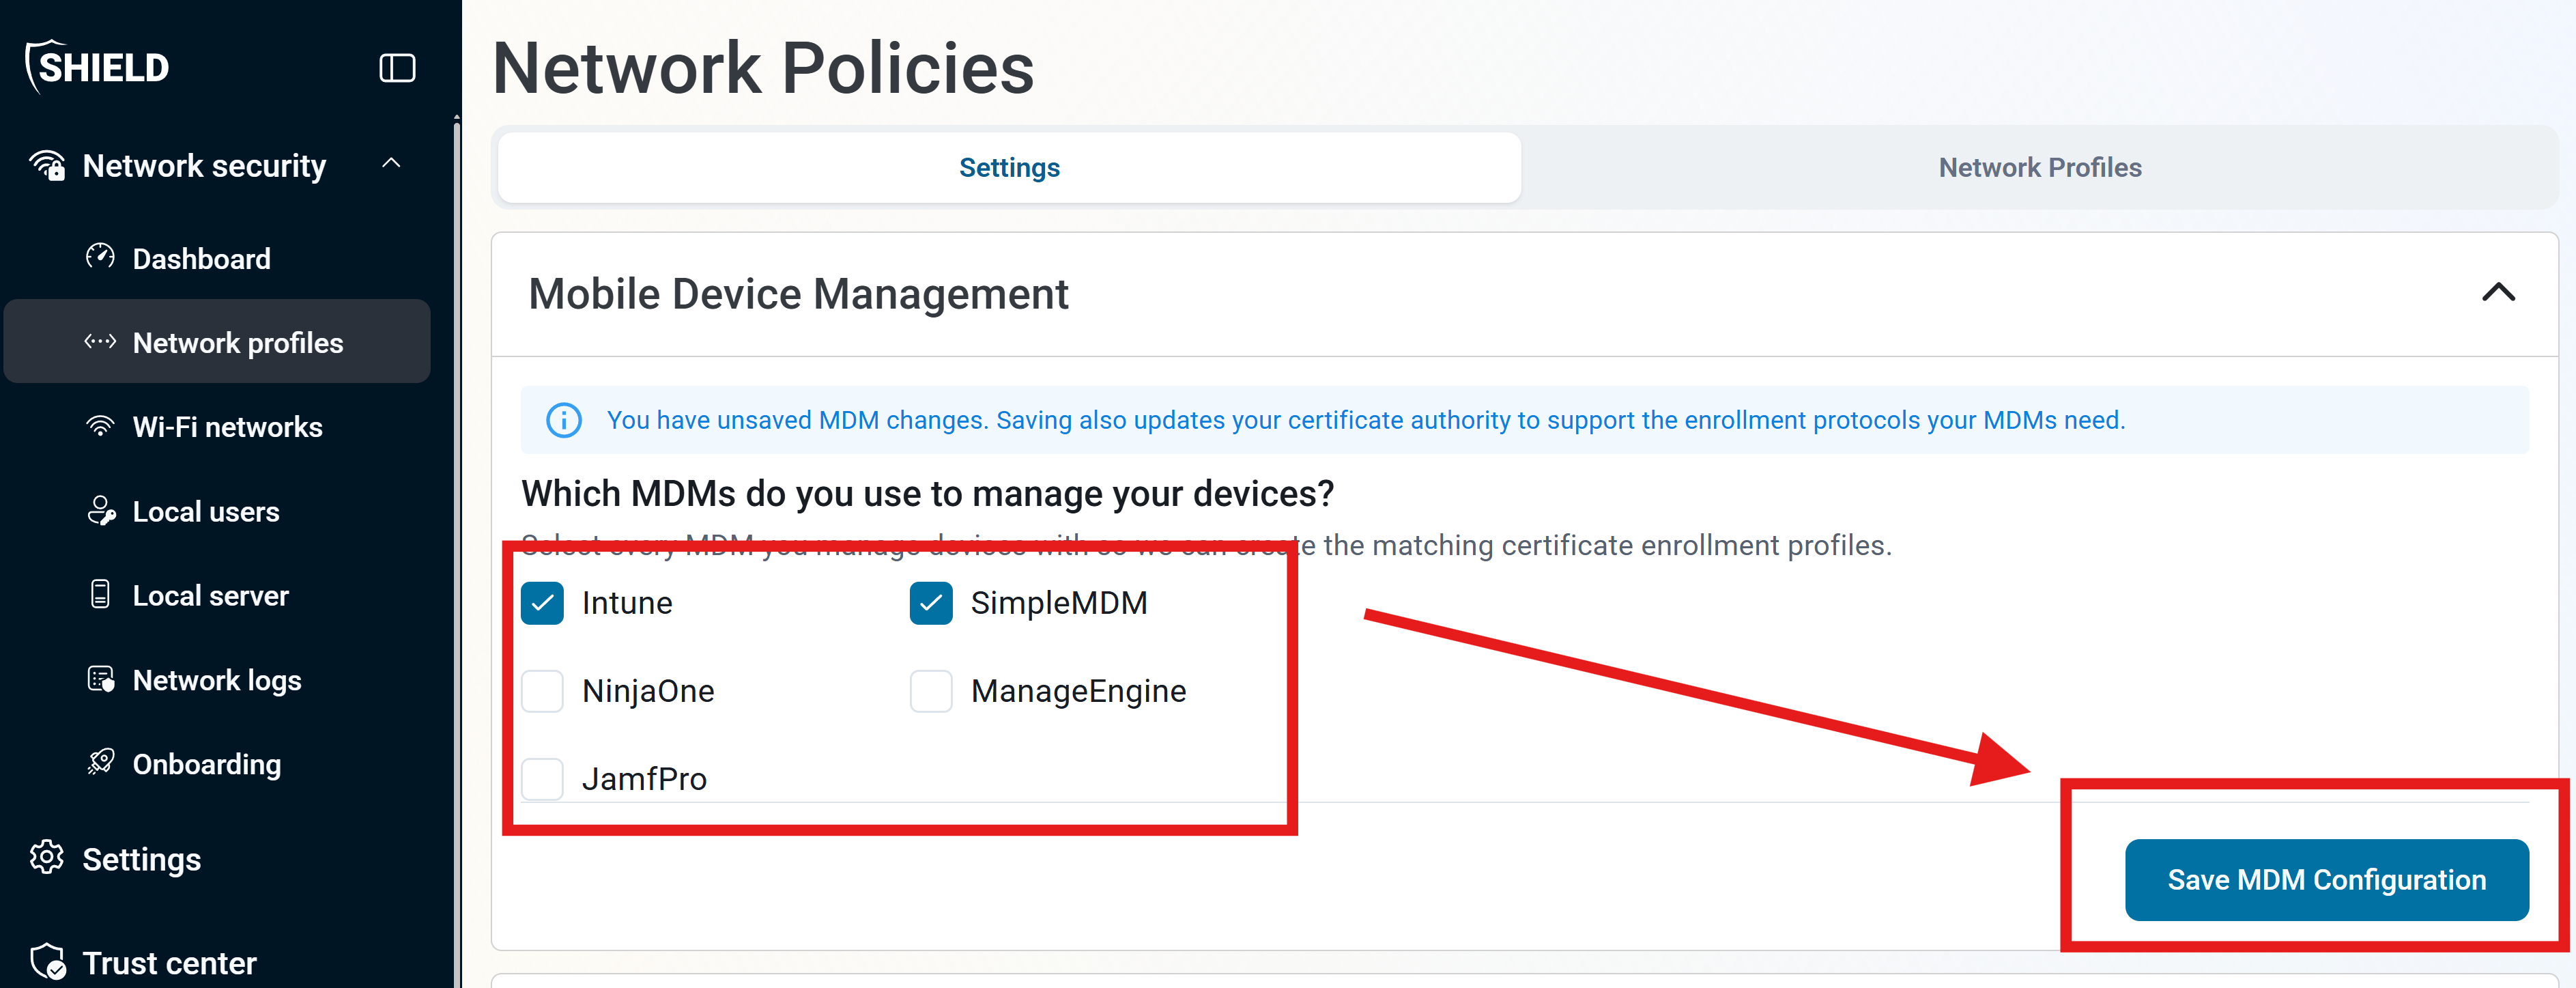Image resolution: width=2576 pixels, height=988 pixels.
Task: Click the Dashboard gauge icon
Action: click(100, 258)
